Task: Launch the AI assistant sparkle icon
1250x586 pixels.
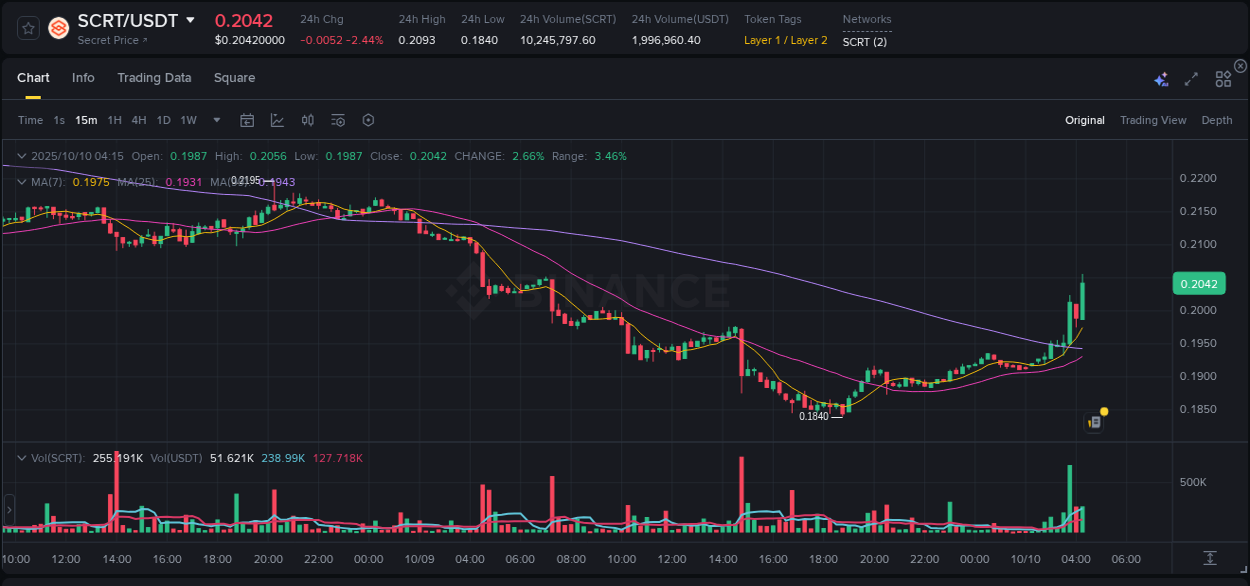Action: (1160, 77)
